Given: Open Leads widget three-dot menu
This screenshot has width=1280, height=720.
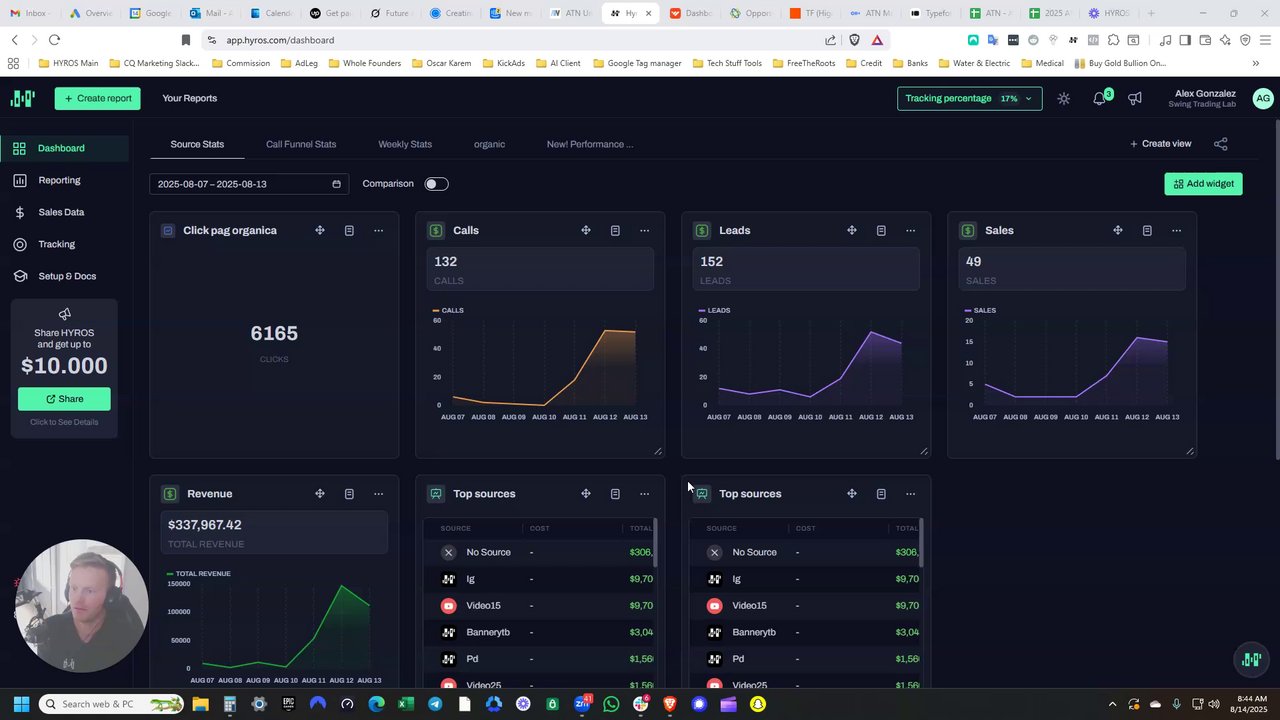Looking at the screenshot, I should coord(910,230).
